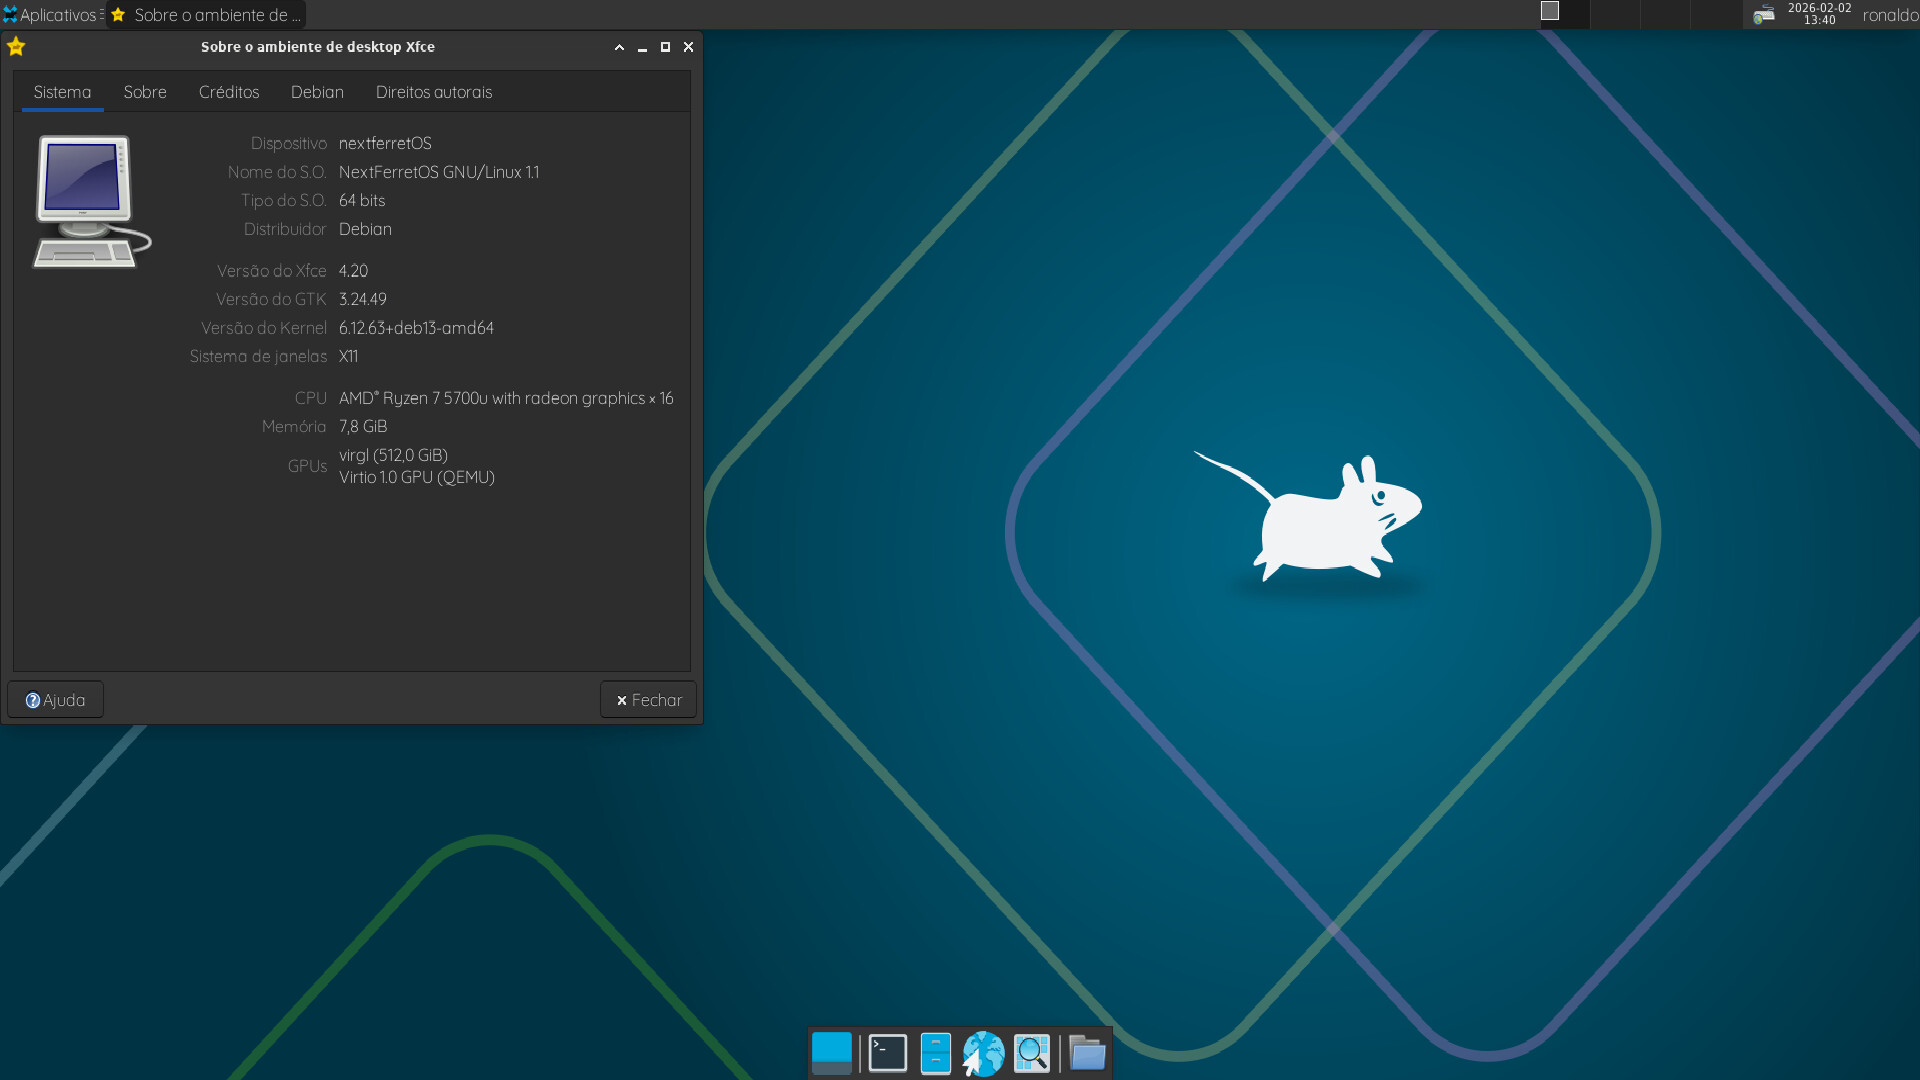The height and width of the screenshot is (1080, 1920).
Task: Open the web browser globe icon
Action: point(983,1053)
